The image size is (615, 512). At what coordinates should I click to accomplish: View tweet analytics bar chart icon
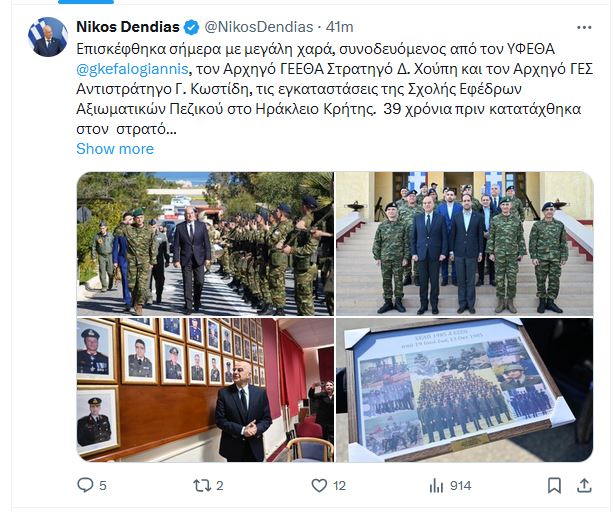[x=437, y=486]
